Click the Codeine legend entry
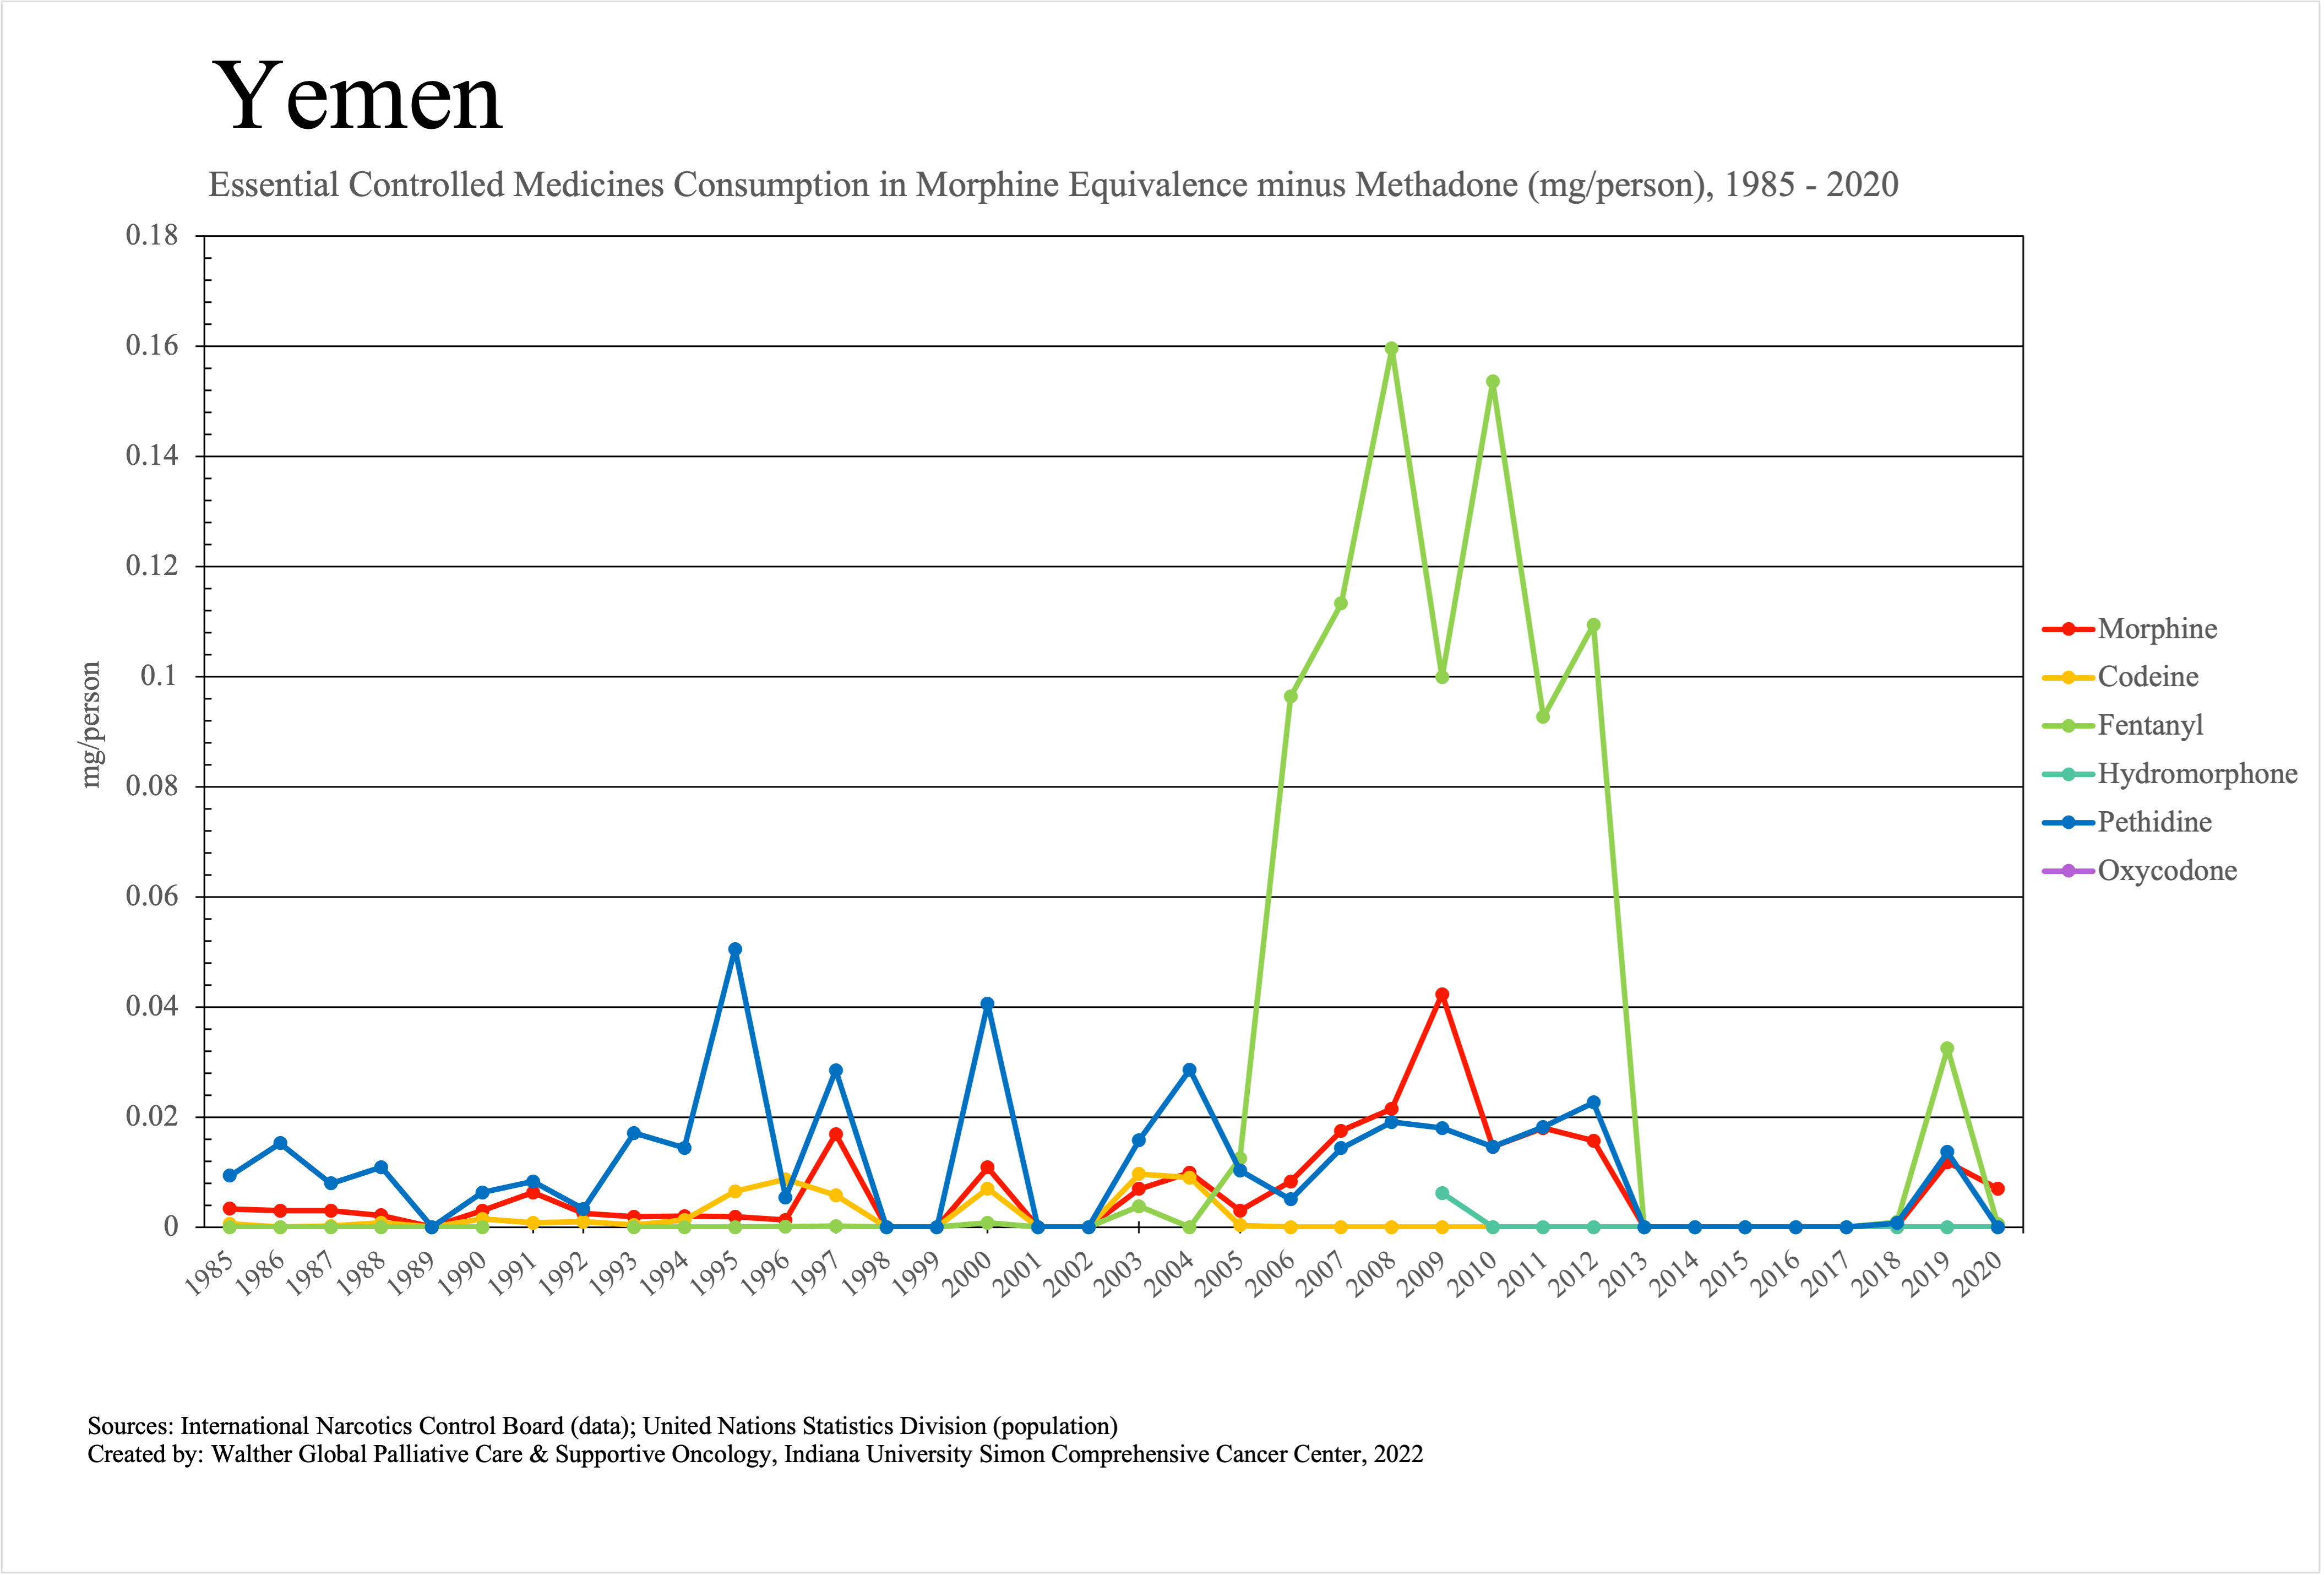The height and width of the screenshot is (1575, 2324). (x=2148, y=677)
